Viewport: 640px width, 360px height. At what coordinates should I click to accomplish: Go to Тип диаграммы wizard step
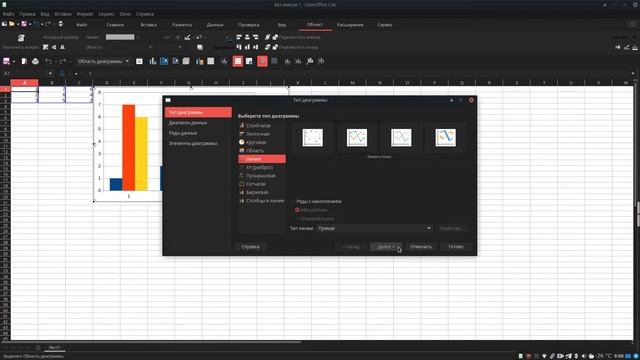pyautogui.click(x=198, y=112)
